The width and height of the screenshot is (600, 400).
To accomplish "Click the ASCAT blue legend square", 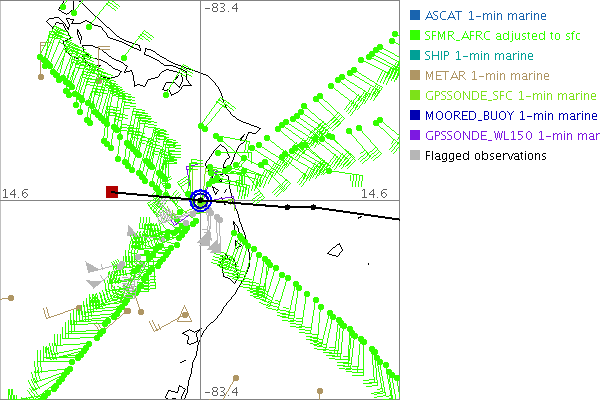I will [415, 16].
